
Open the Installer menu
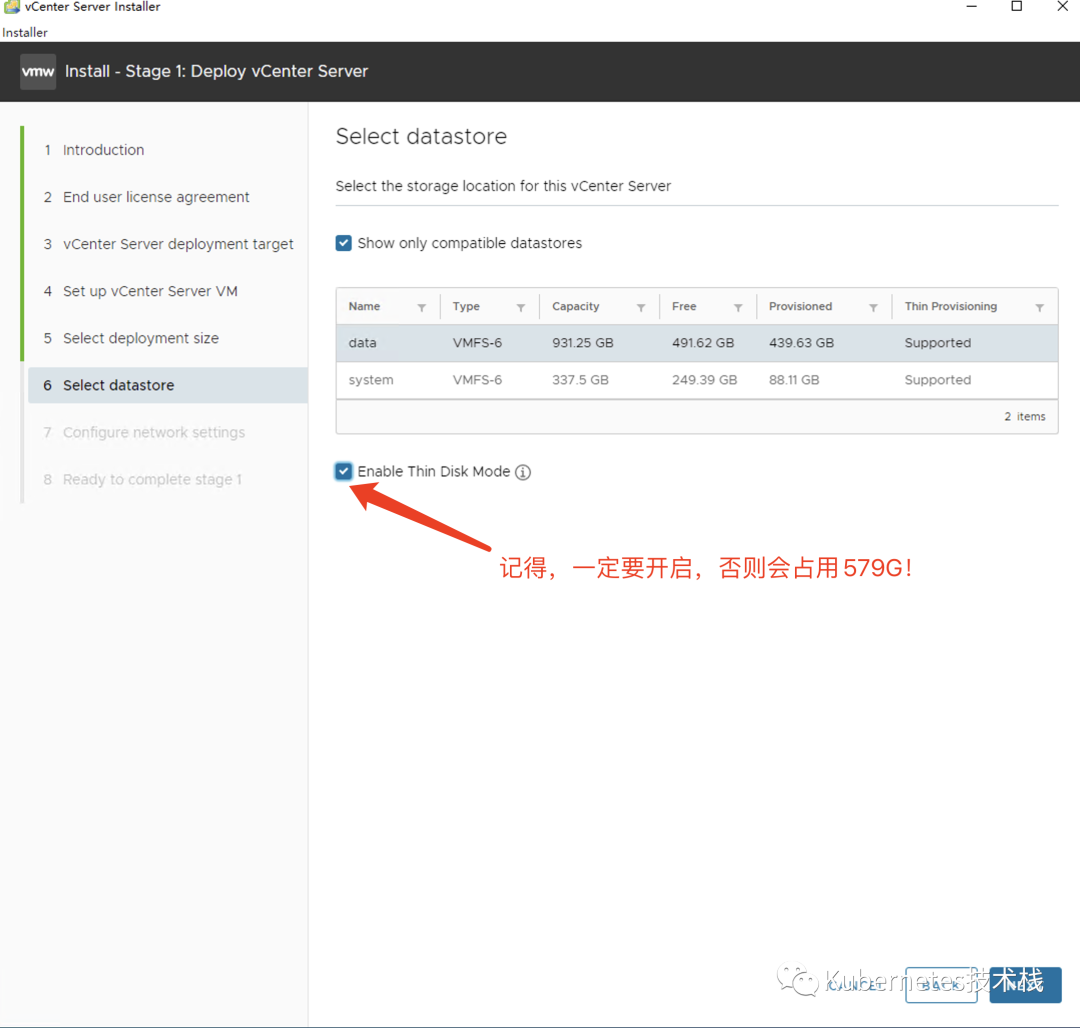pos(25,32)
